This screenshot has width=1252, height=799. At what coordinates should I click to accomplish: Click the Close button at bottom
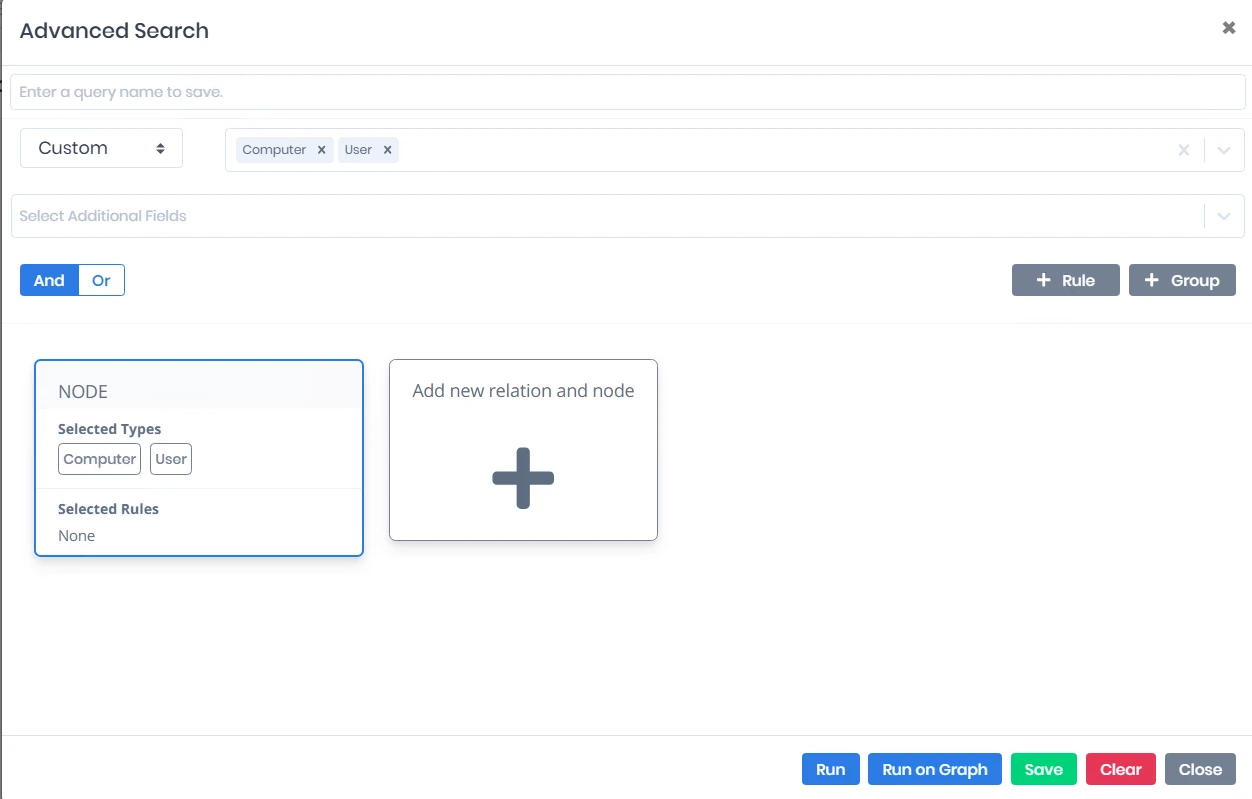point(1200,769)
